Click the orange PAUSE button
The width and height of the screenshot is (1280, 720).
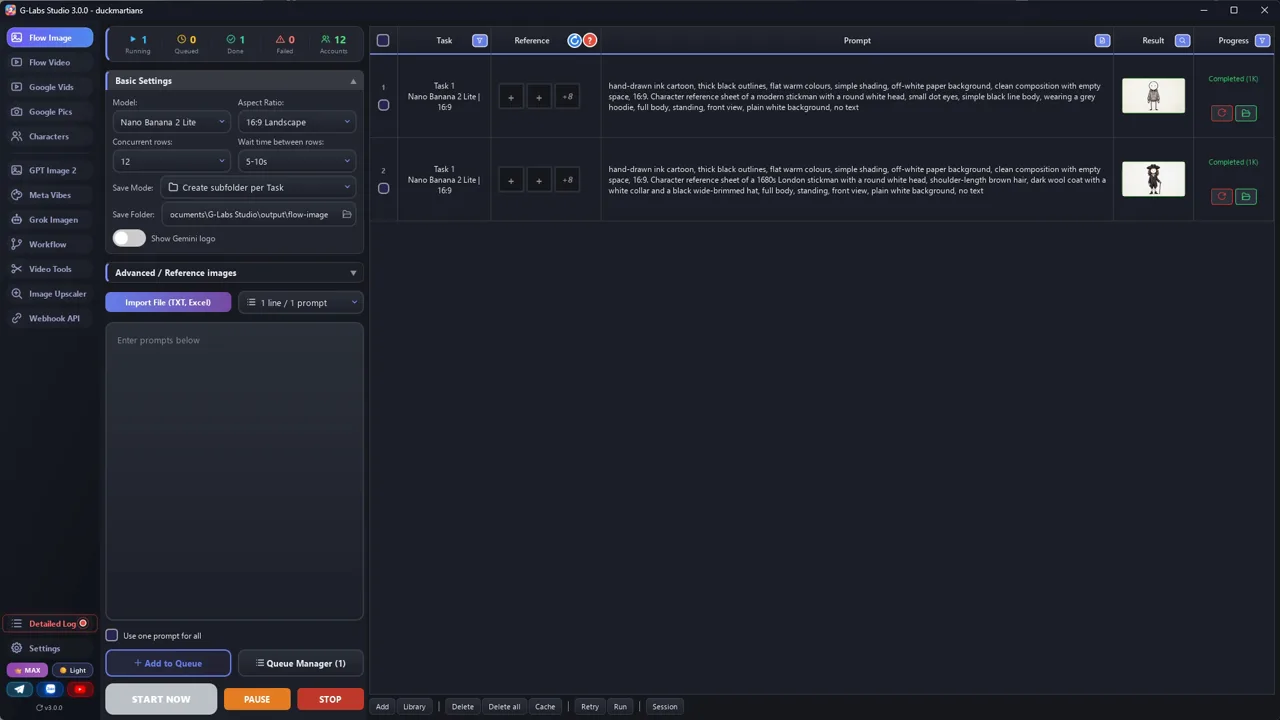[x=257, y=700]
